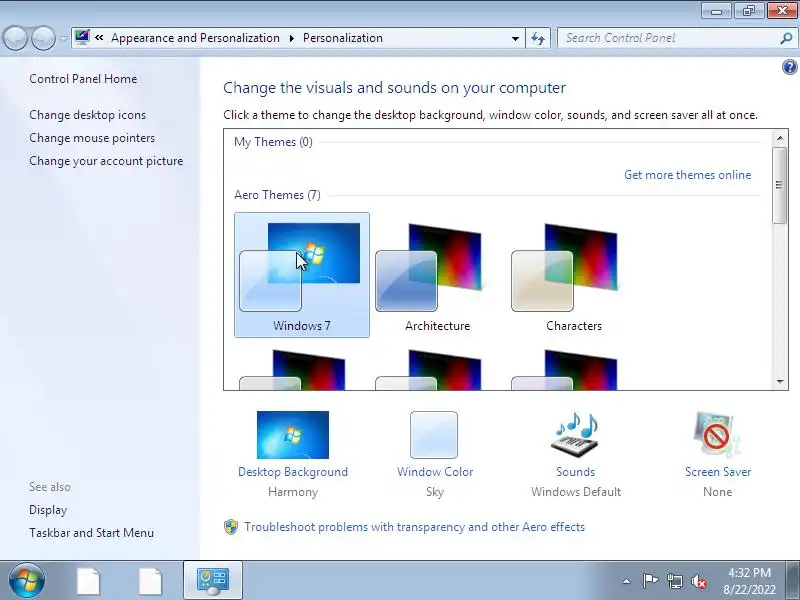Open Change your account picture

pos(106,161)
